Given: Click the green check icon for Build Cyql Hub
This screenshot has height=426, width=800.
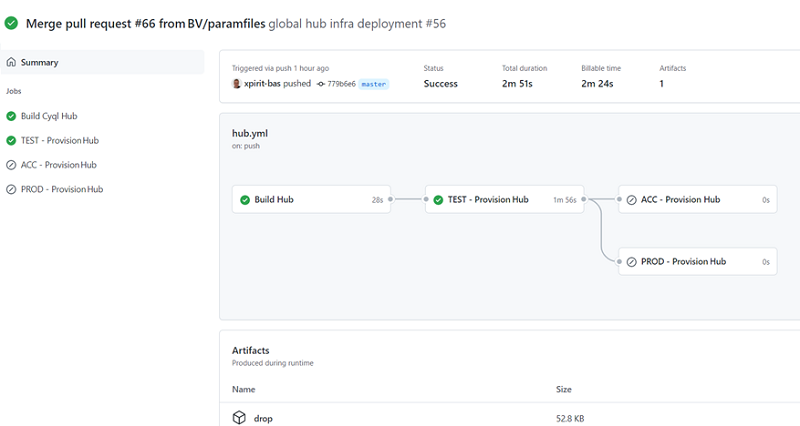Looking at the screenshot, I should click(11, 116).
